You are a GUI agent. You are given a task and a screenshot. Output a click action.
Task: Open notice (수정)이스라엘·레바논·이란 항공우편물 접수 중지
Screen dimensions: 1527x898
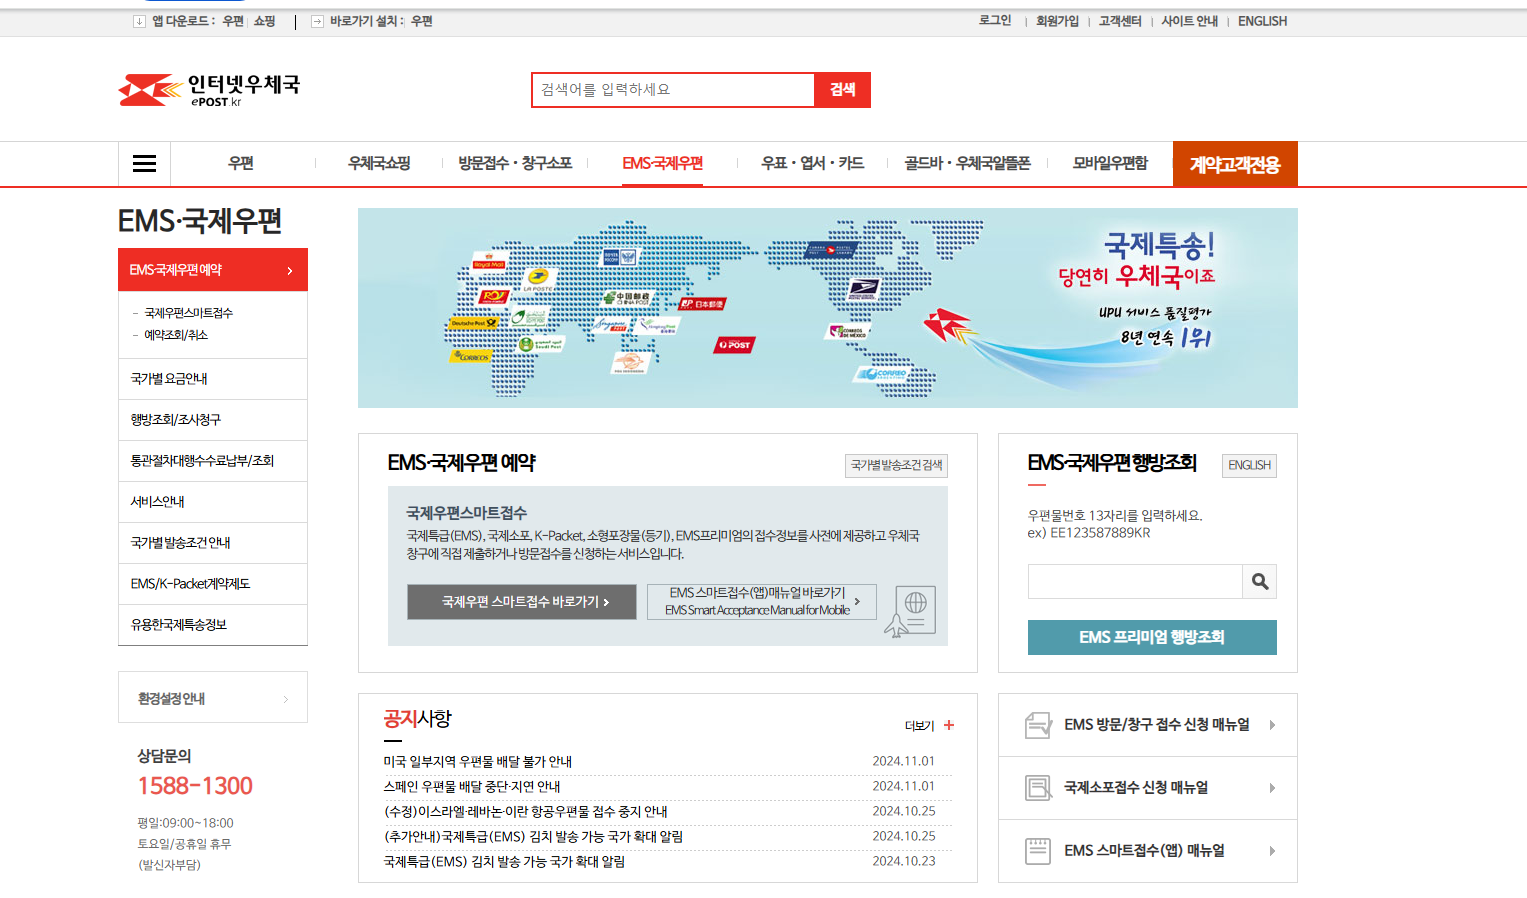pos(526,811)
